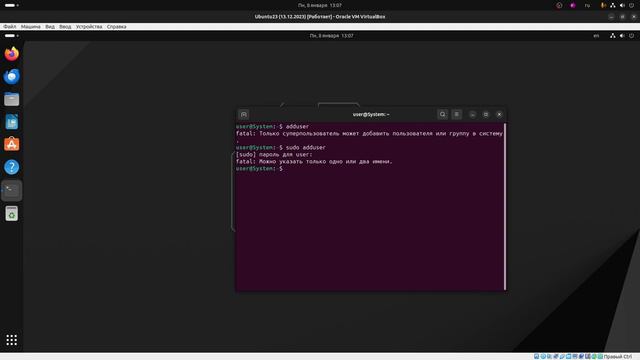Maximize the terminal window
This screenshot has width=640, height=360.
pyautogui.click(x=486, y=115)
